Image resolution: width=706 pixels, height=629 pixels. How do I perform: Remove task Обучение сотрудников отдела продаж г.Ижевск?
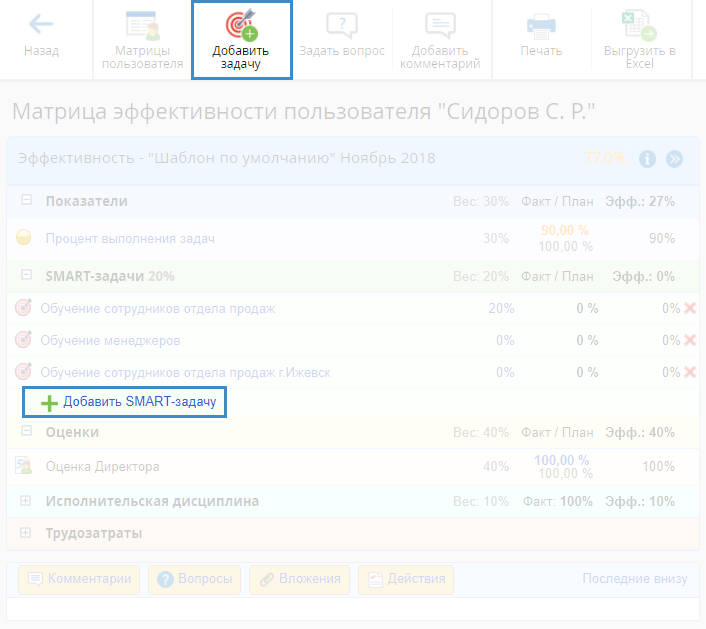click(x=690, y=373)
